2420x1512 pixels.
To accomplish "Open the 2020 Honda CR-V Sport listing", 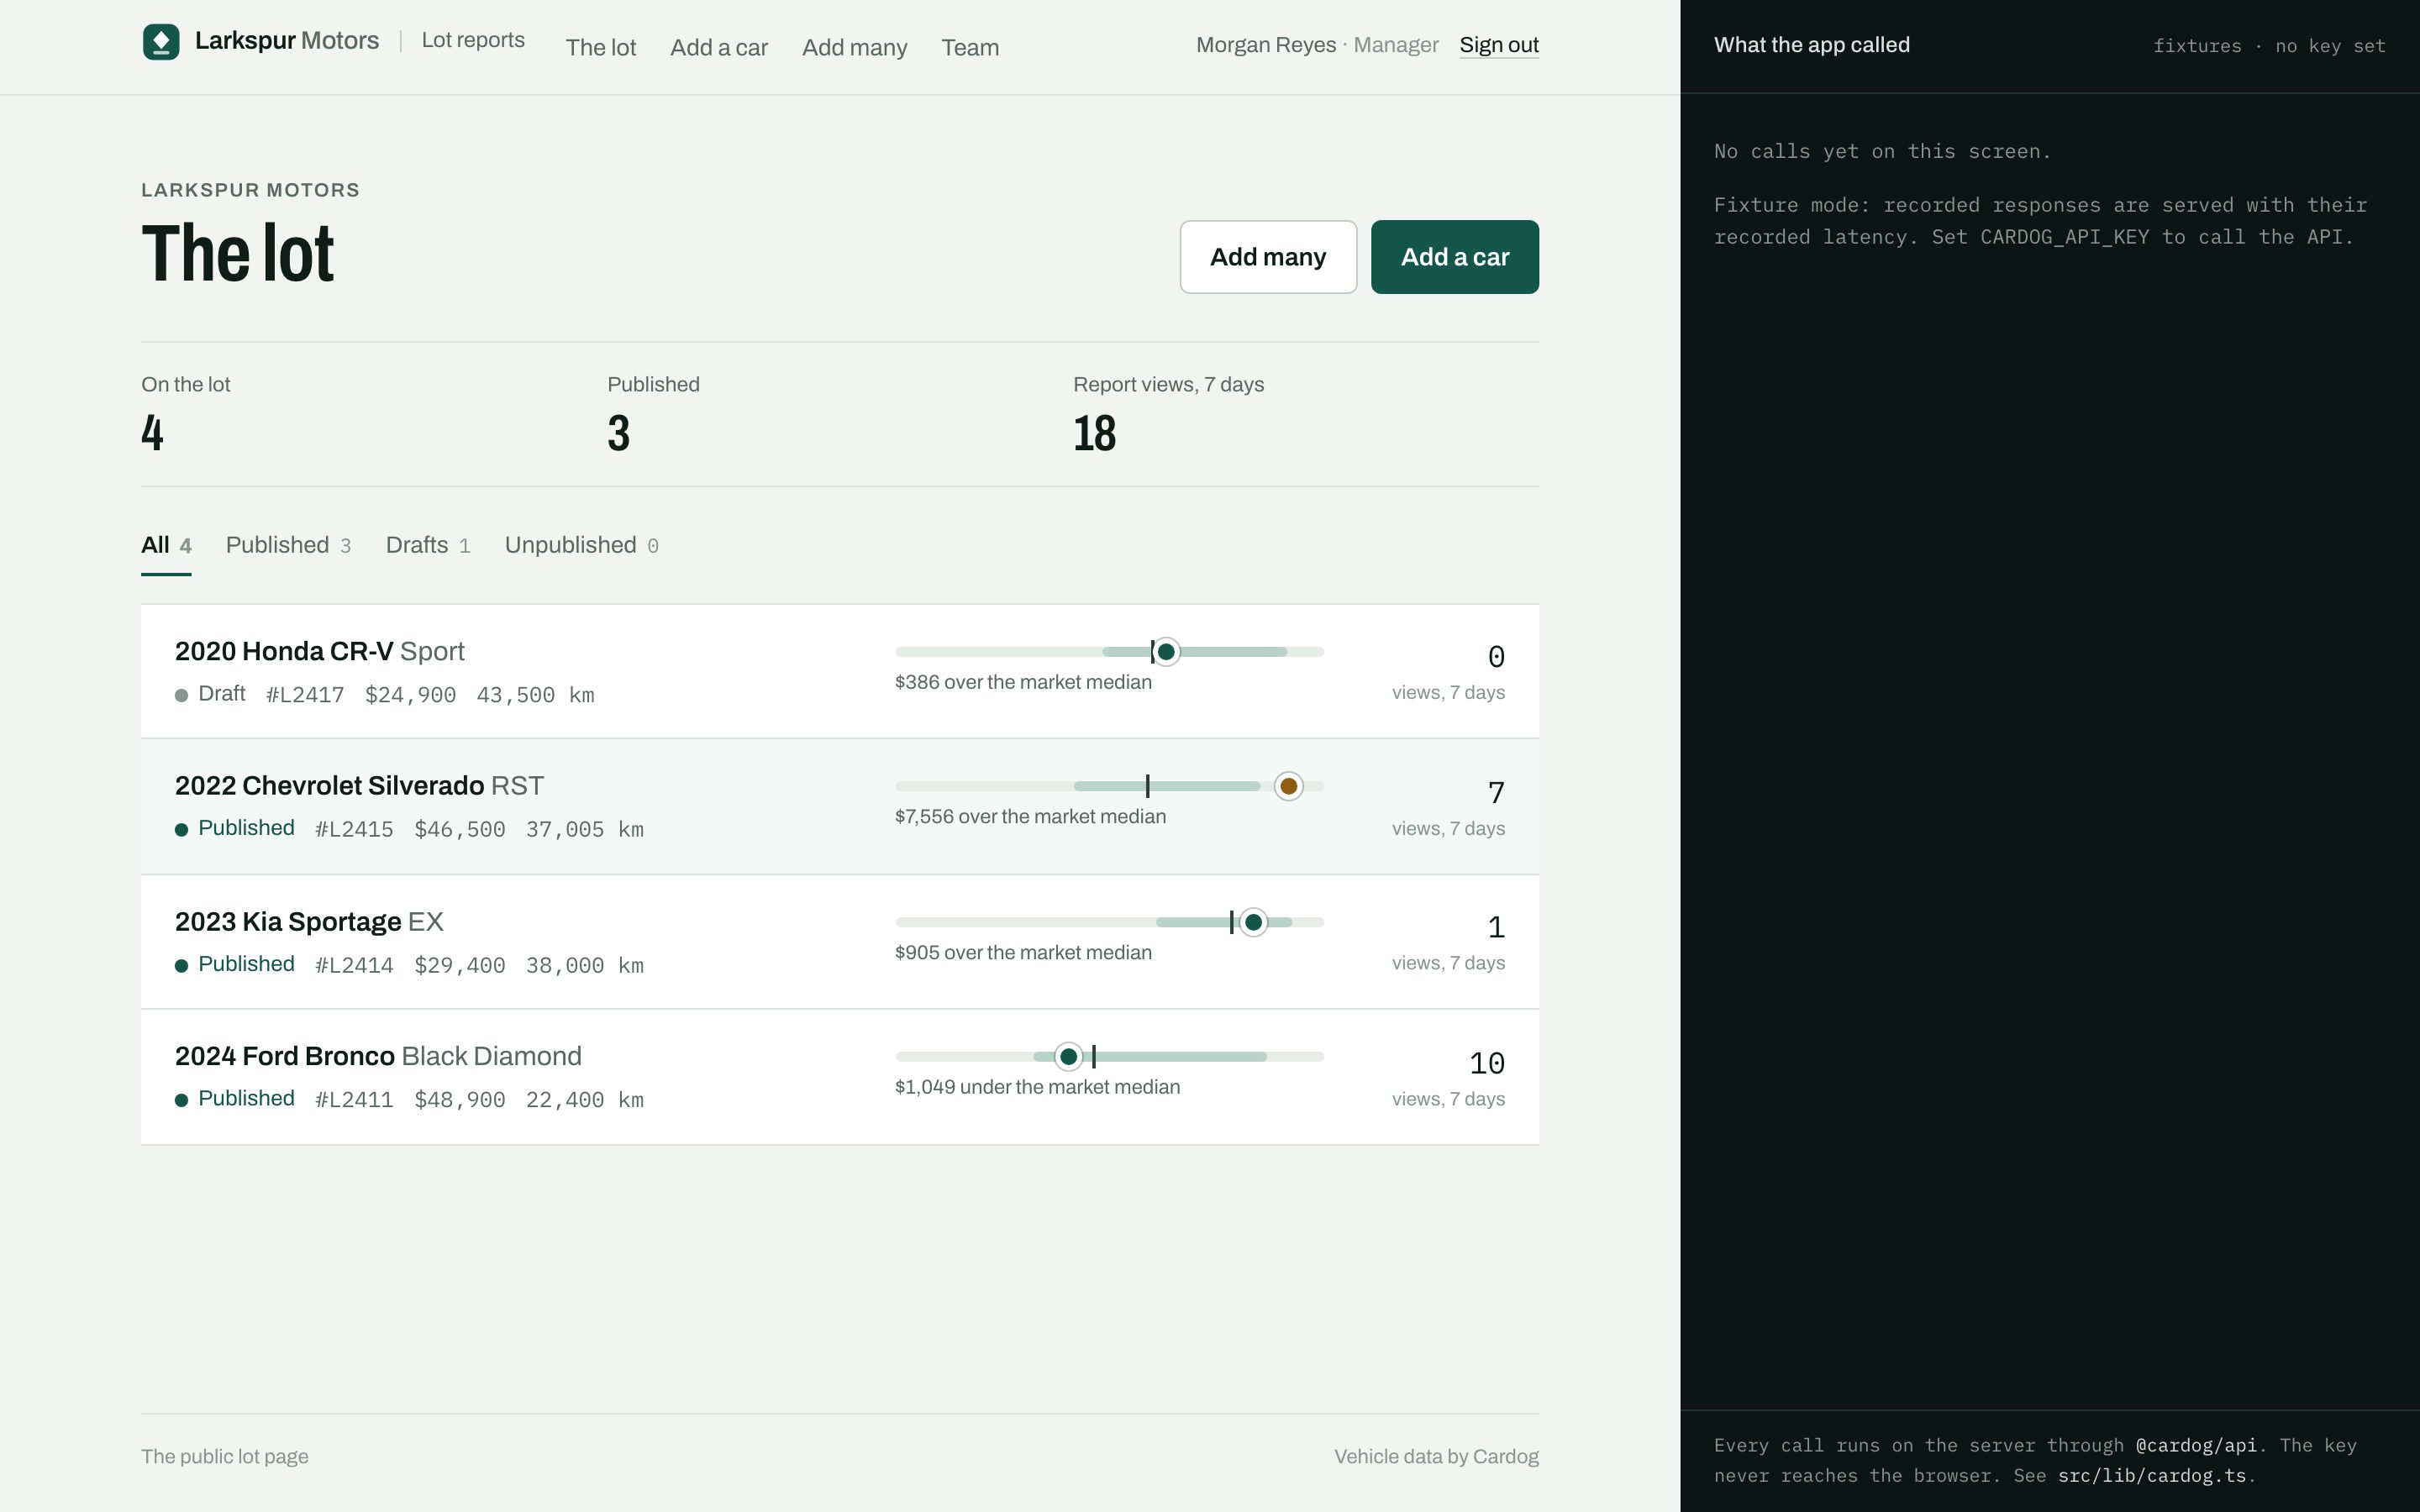I will tap(840, 671).
